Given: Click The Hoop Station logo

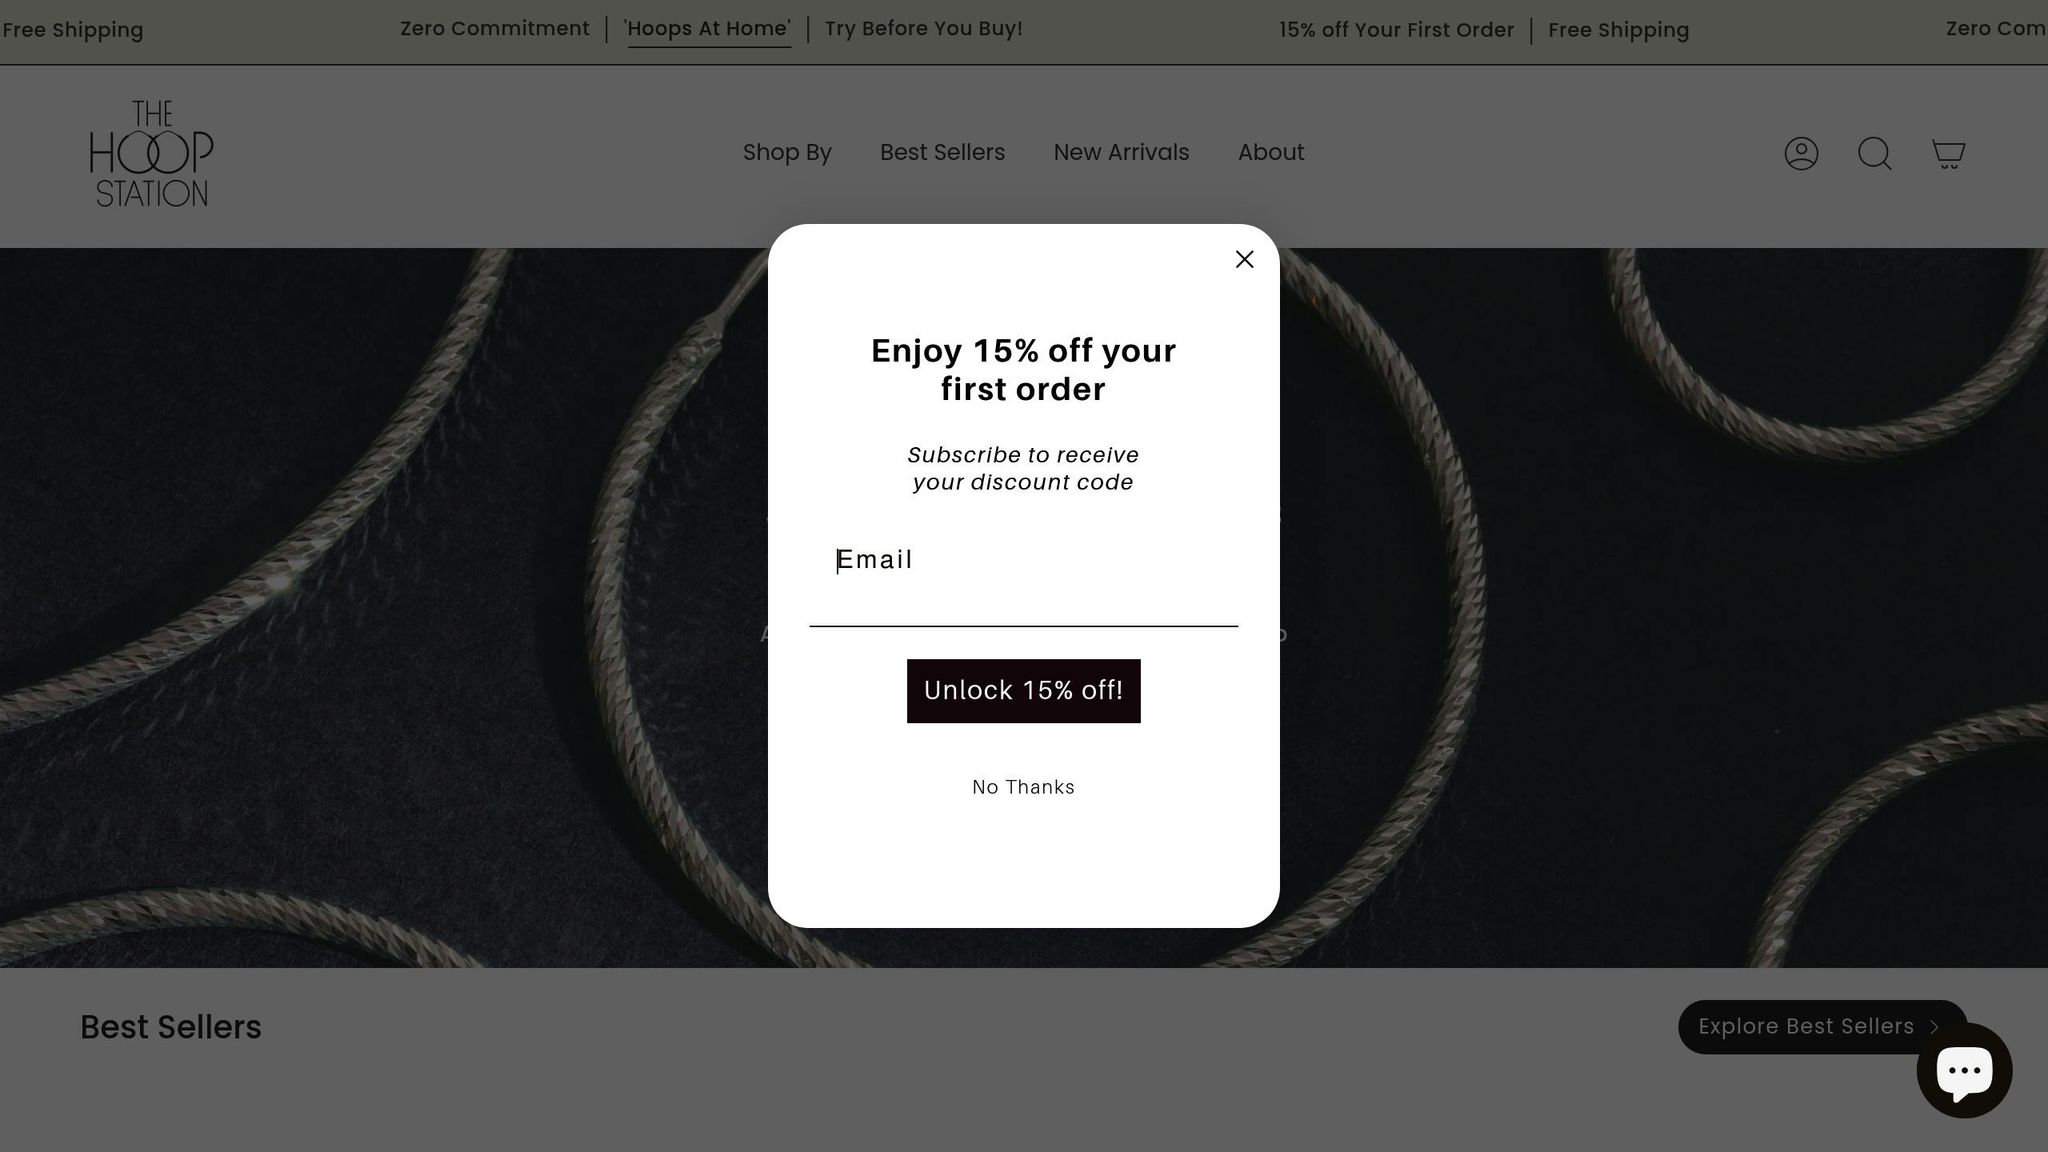Looking at the screenshot, I should click(x=151, y=153).
